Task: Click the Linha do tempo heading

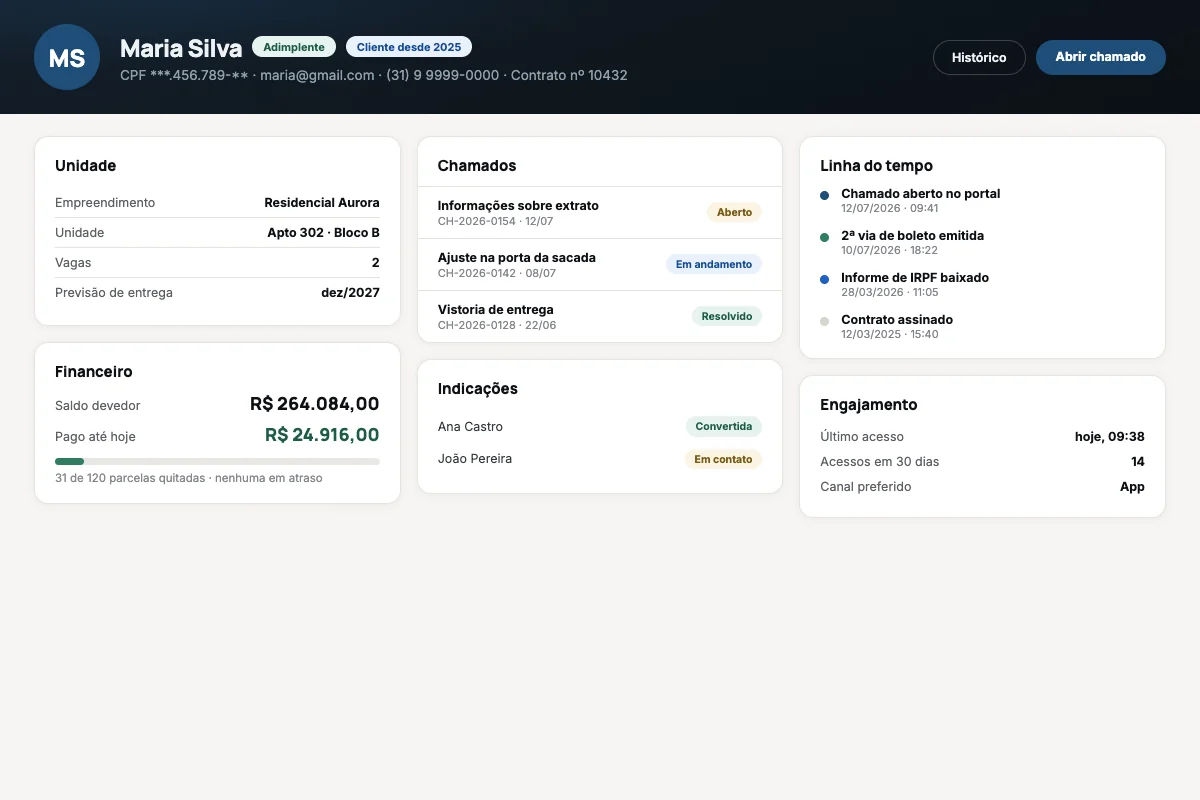Action: (877, 166)
